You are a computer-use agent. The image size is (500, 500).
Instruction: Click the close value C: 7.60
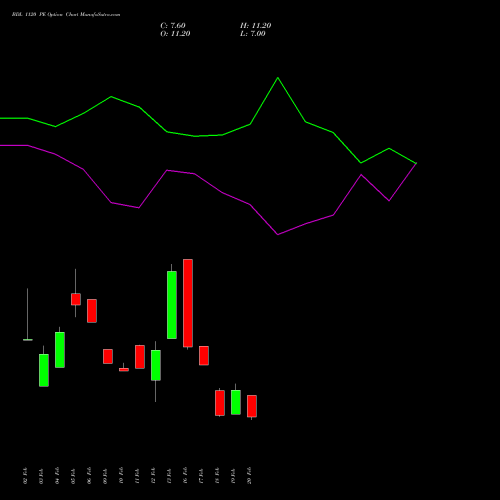click(173, 26)
